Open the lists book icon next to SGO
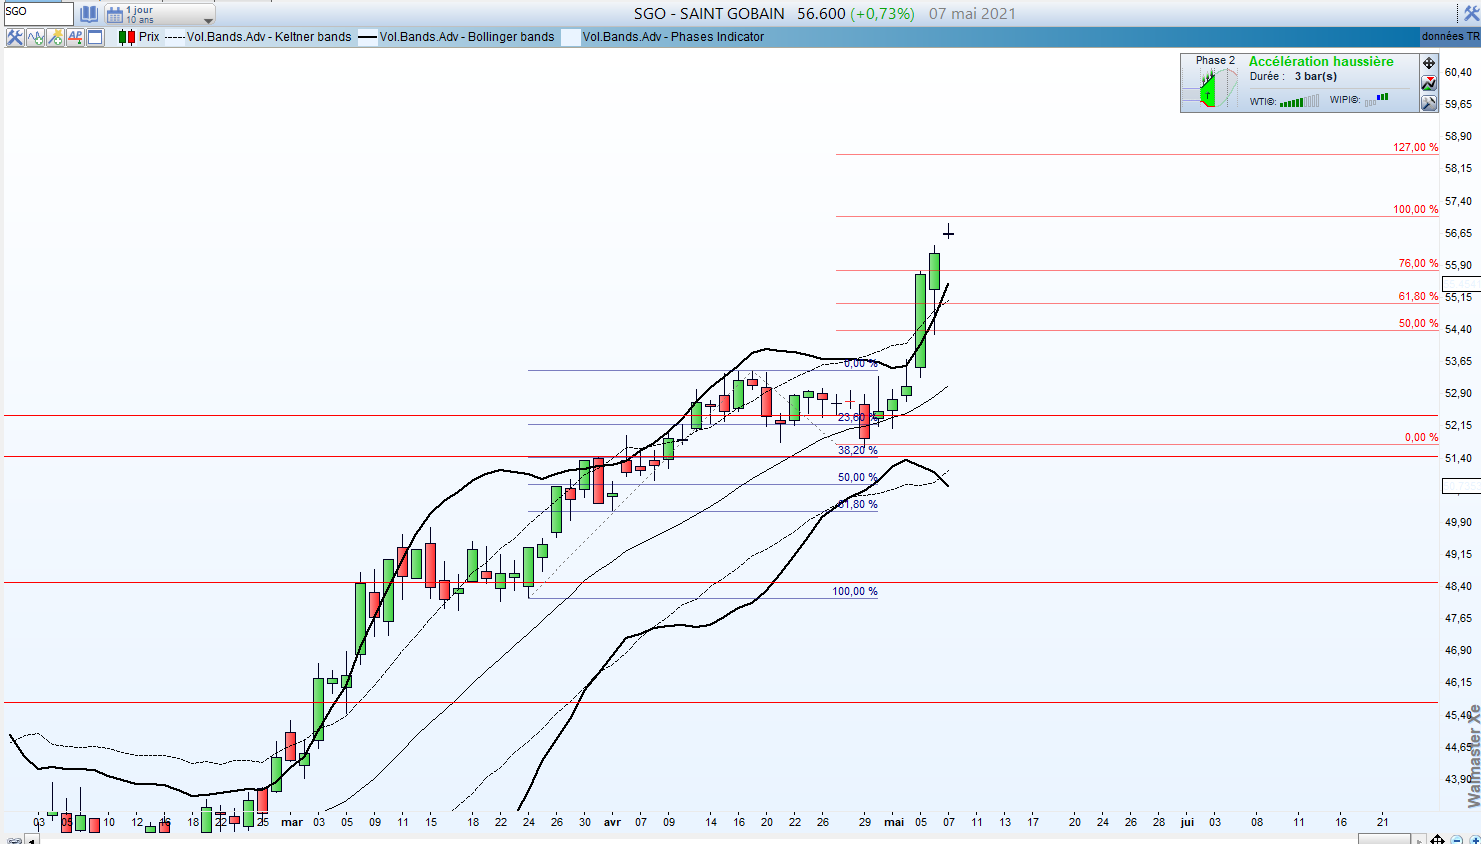The image size is (1481, 844). pos(89,14)
